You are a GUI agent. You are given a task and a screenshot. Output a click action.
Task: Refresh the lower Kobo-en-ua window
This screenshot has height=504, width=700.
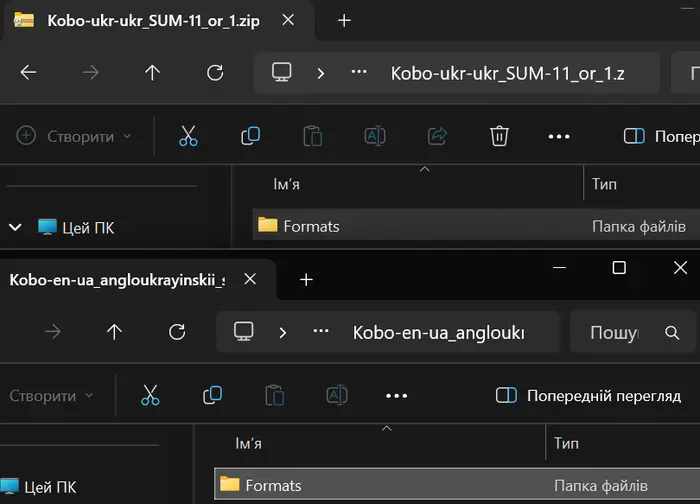(177, 332)
